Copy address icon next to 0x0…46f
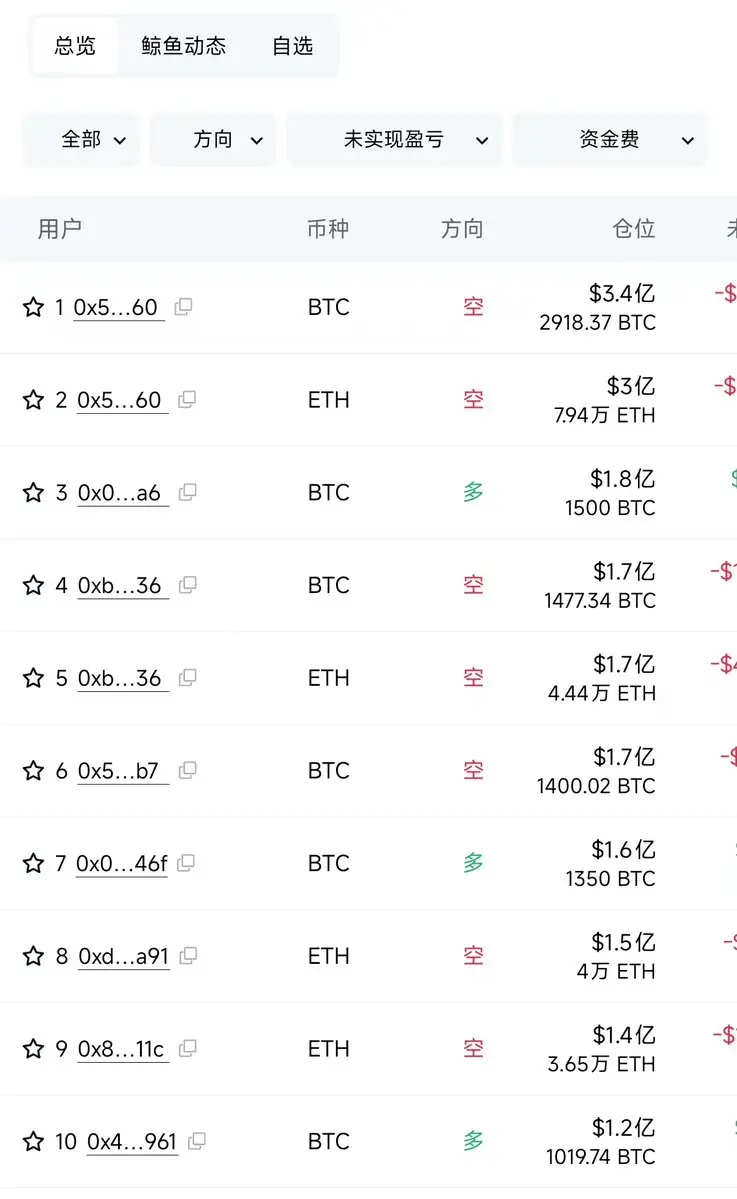Image resolution: width=737 pixels, height=1199 pixels. point(186,863)
